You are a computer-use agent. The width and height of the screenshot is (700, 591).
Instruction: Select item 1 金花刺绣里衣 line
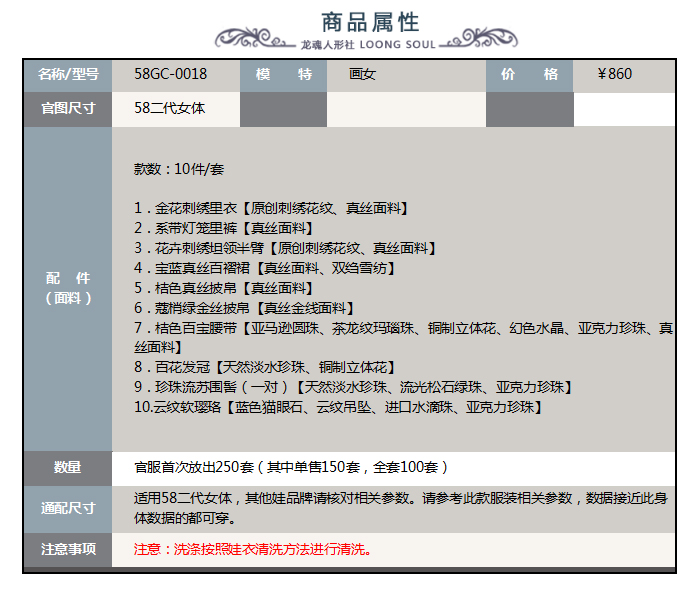[271, 209]
